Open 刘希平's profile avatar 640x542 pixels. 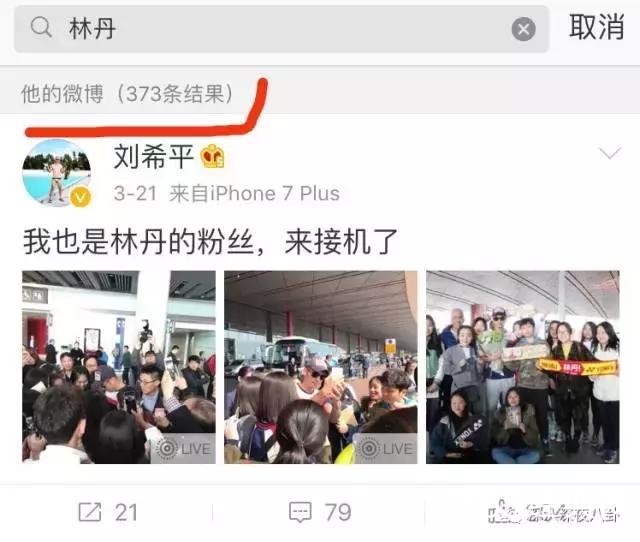click(56, 173)
